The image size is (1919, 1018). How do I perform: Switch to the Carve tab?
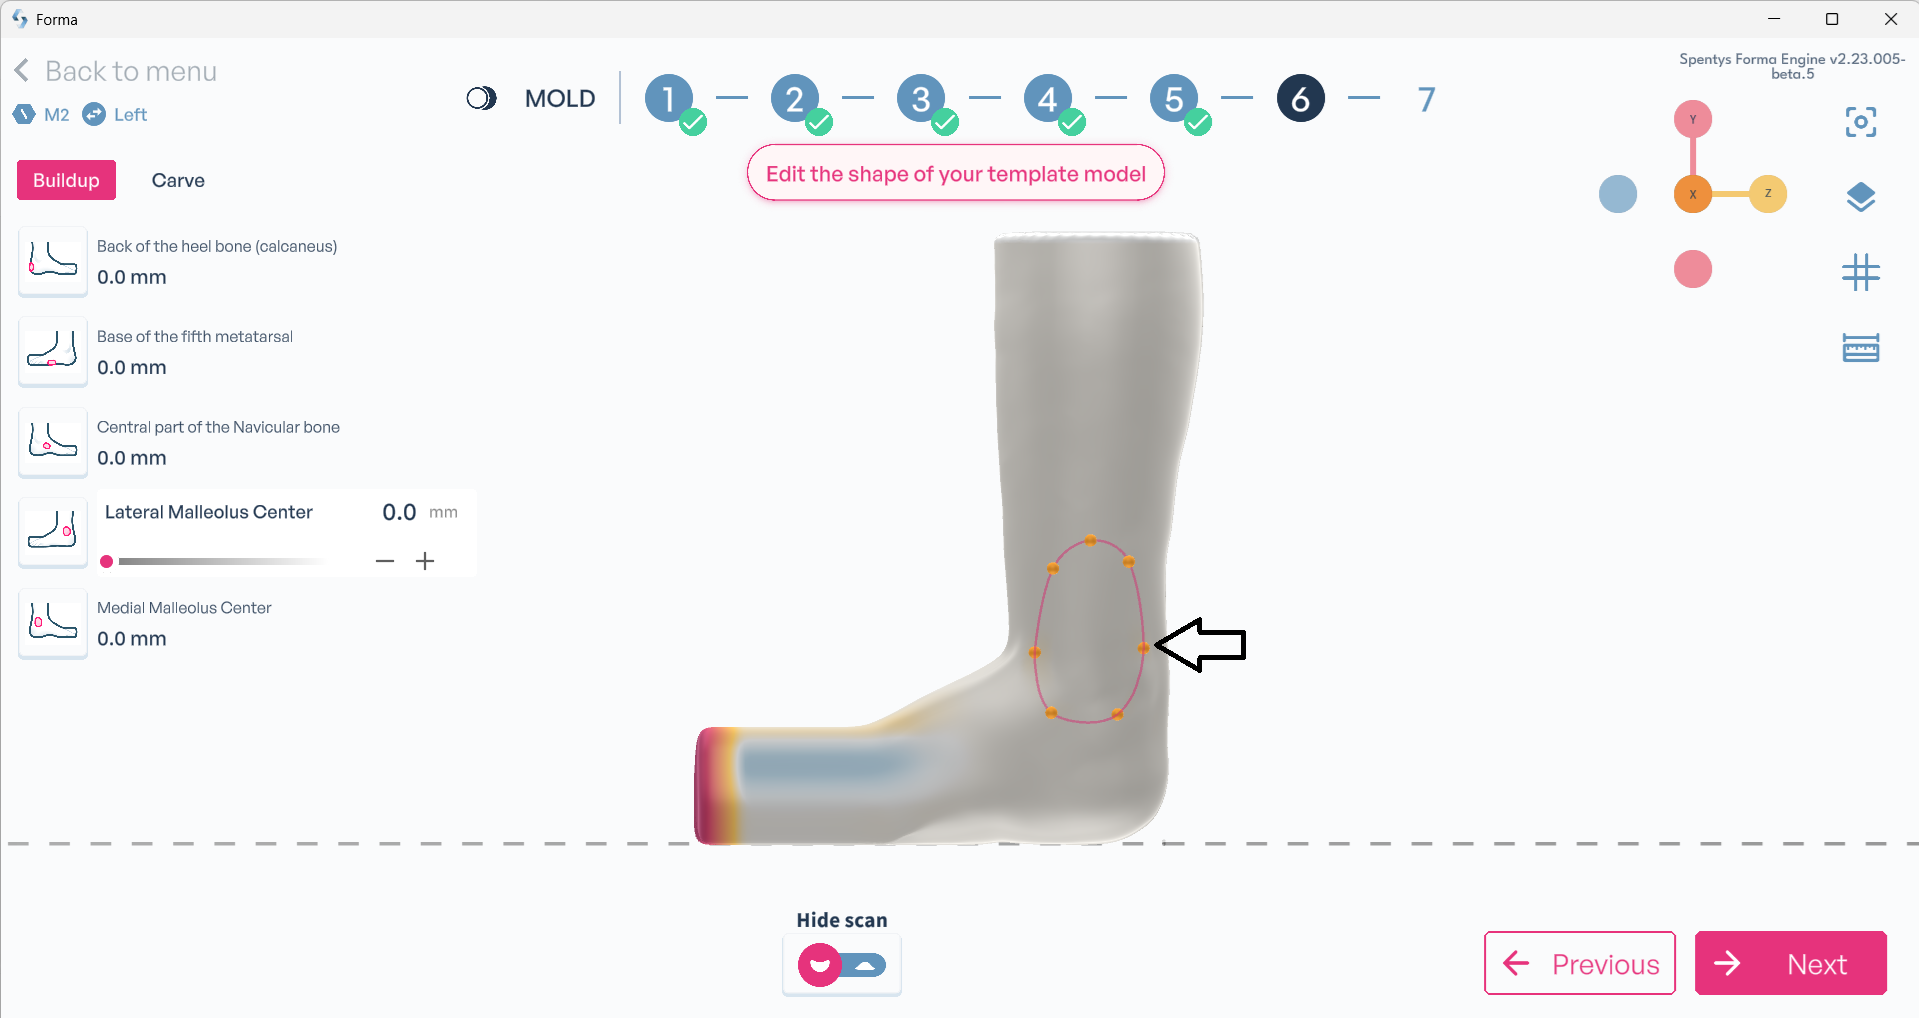coord(178,180)
